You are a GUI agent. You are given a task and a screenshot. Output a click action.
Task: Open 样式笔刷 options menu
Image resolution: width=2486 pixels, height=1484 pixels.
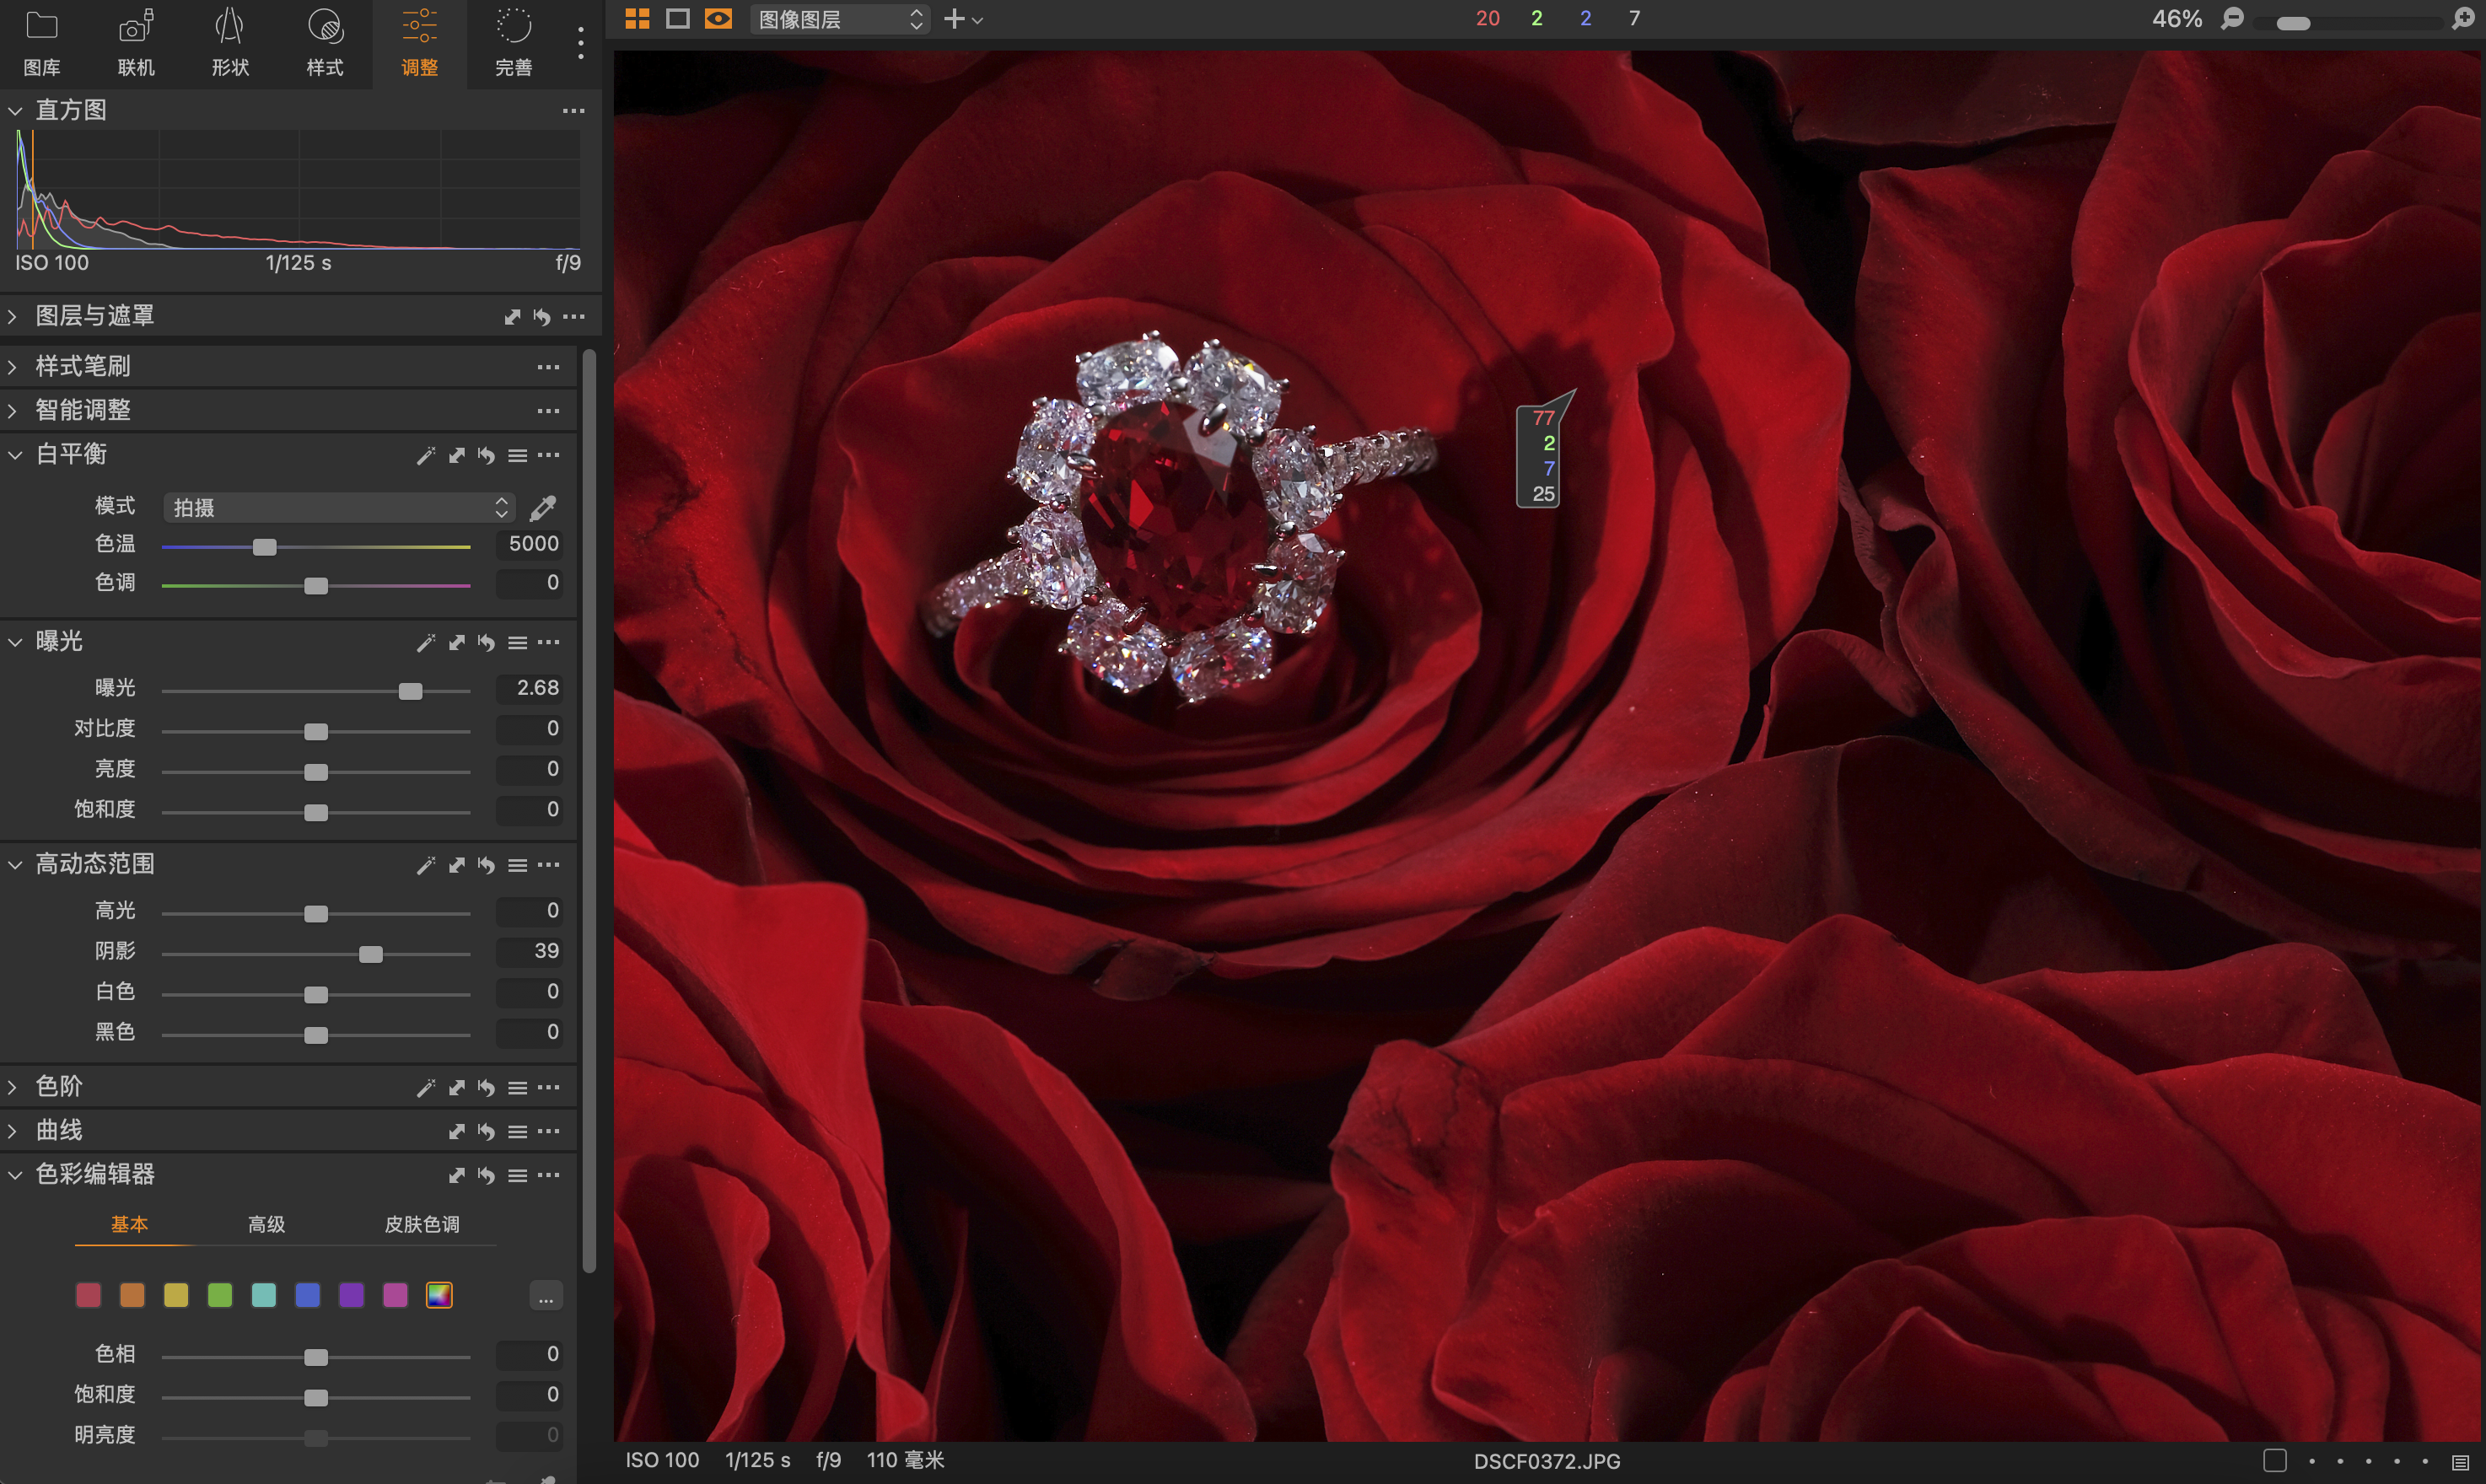[548, 367]
